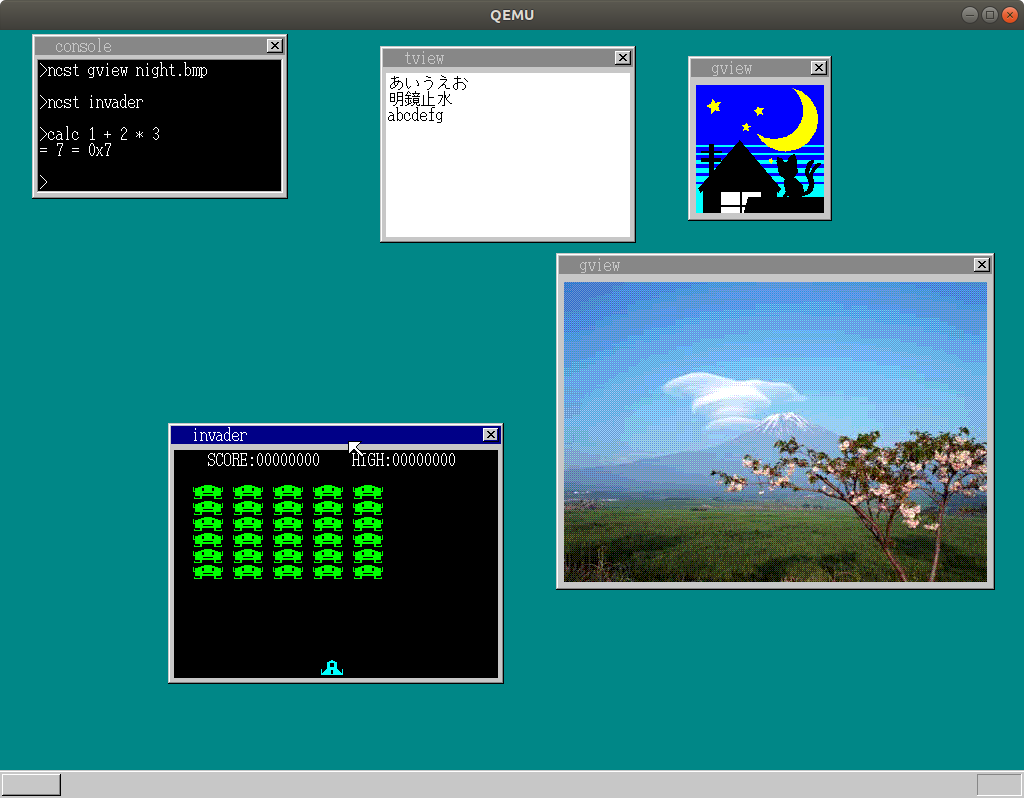Viewport: 1024px width, 798px height.
Task: Click the 'calc 1 + 2 * 3' console line
Action: pyautogui.click(x=99, y=135)
